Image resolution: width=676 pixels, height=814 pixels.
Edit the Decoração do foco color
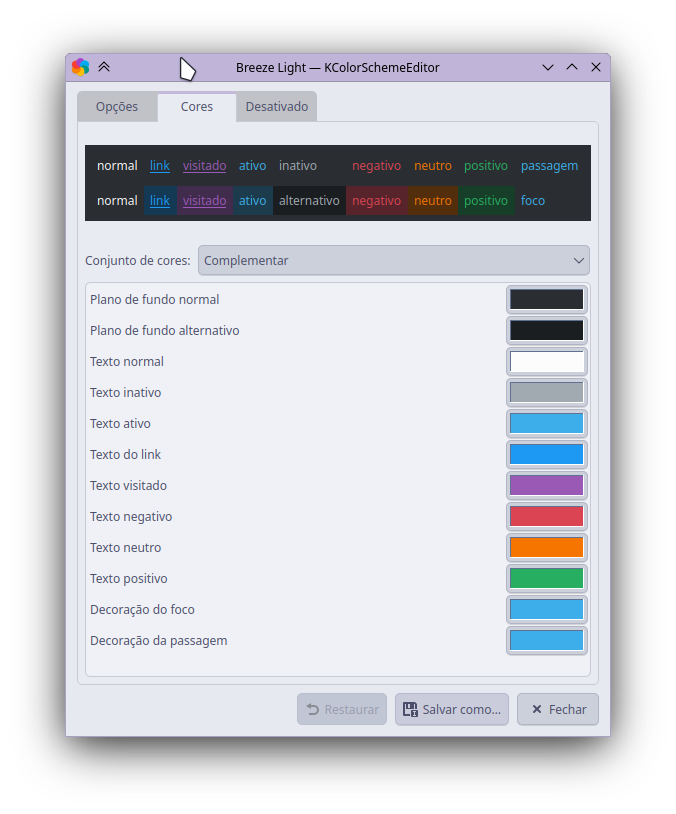coord(547,609)
